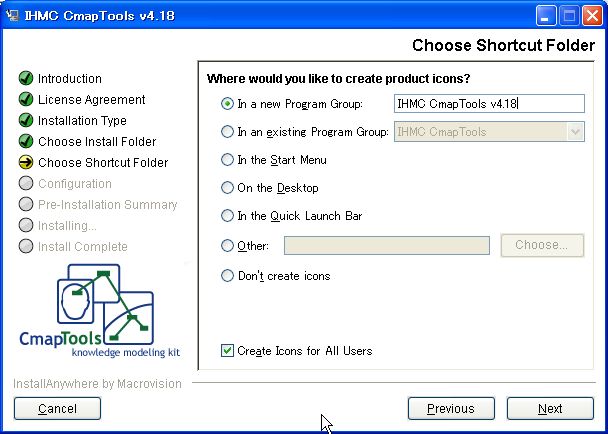Cancel the installation
Viewport: 608px width, 434px height.
tap(57, 408)
